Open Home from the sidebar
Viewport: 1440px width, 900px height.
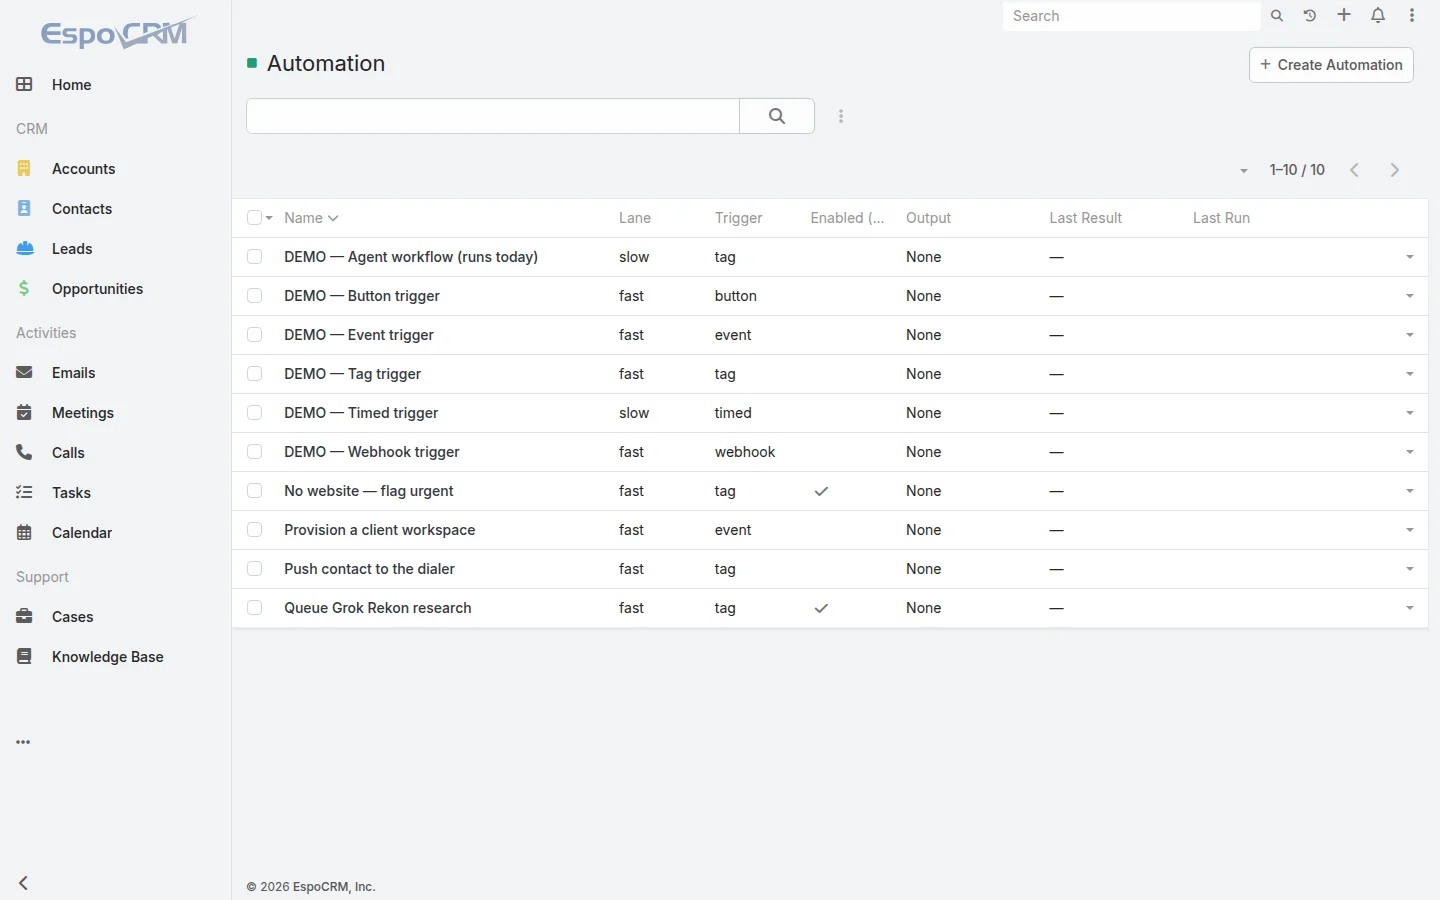point(71,85)
